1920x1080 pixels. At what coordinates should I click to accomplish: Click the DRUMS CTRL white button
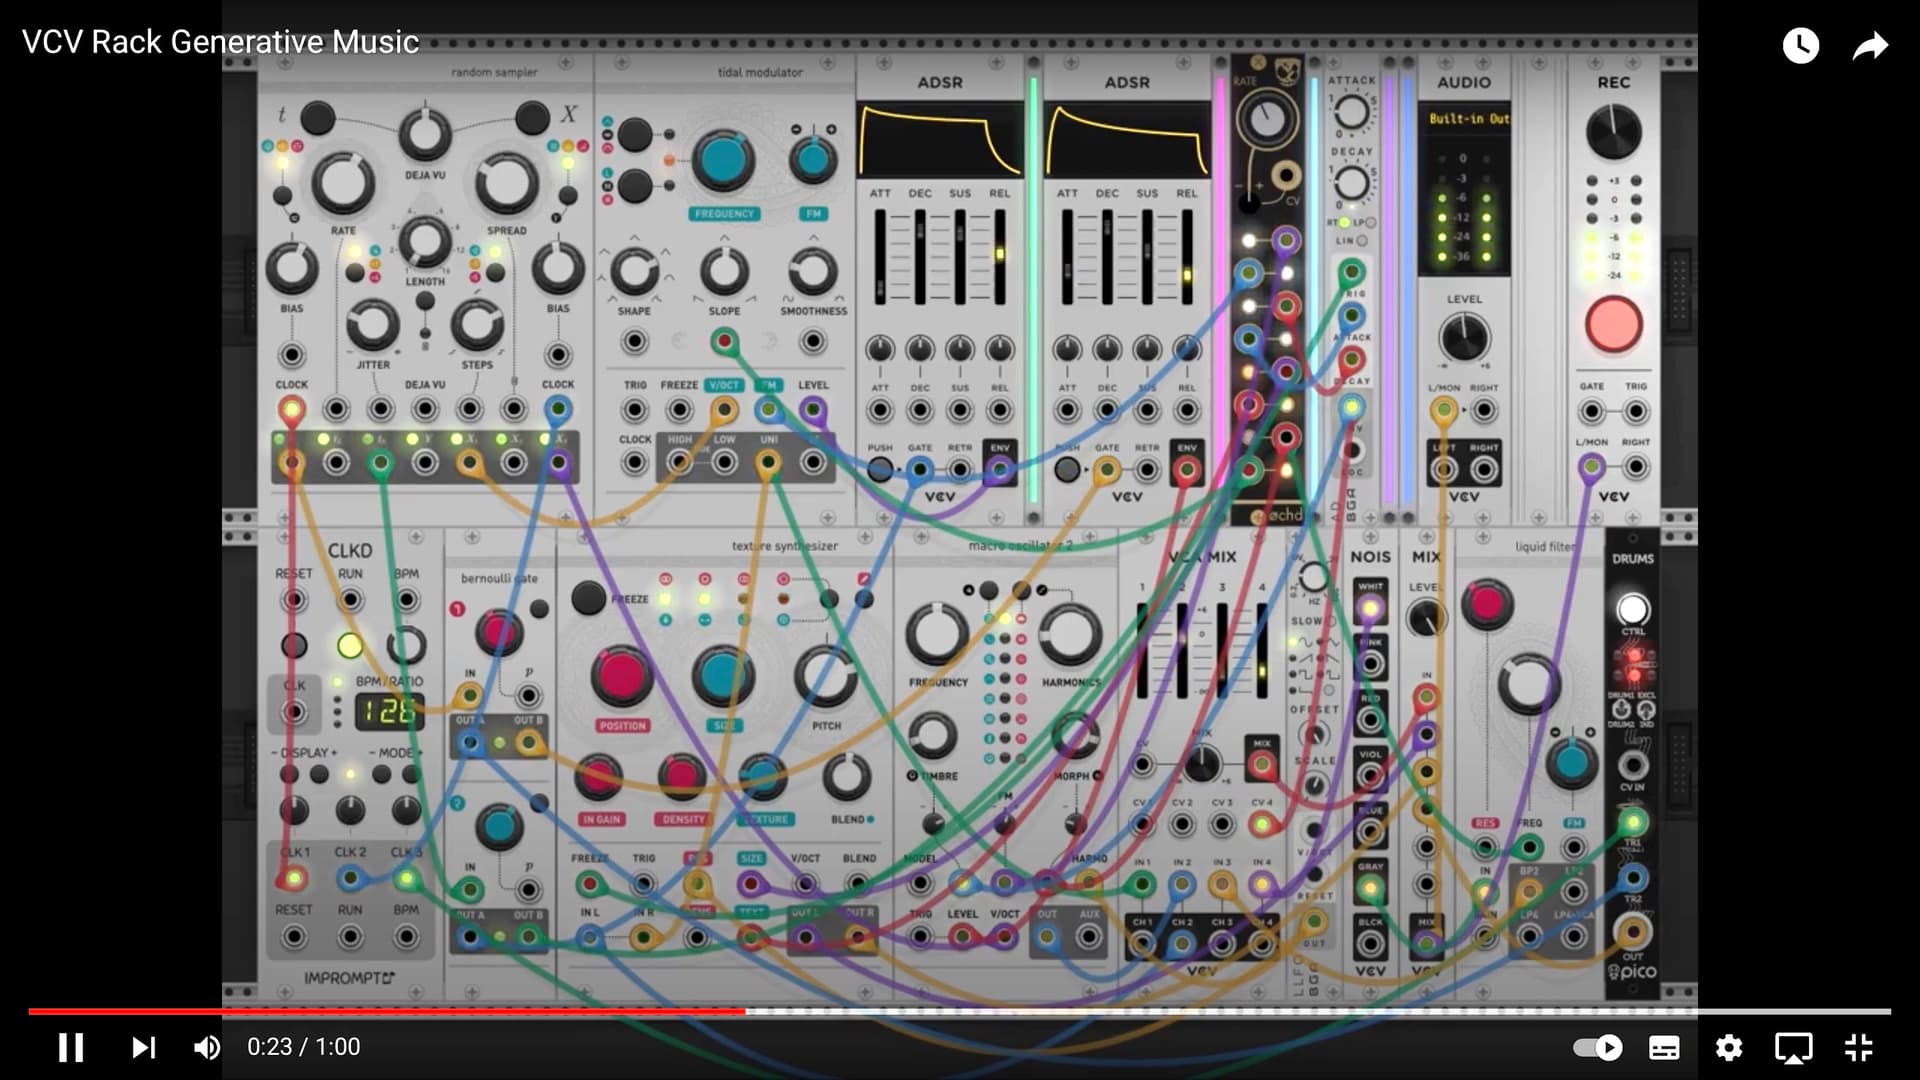(1632, 609)
